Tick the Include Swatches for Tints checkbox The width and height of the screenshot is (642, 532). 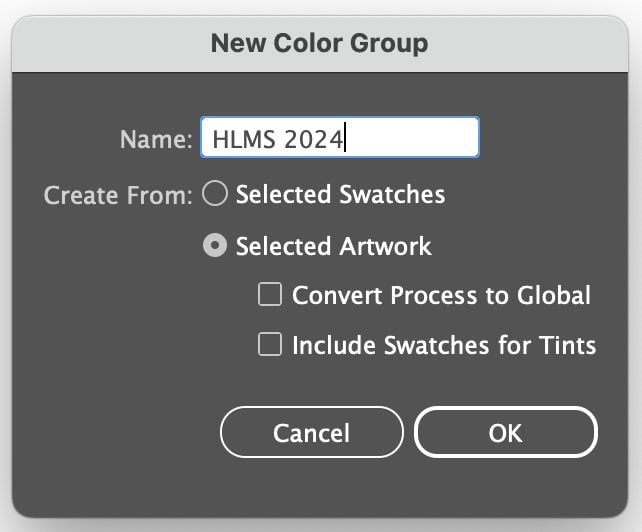270,344
